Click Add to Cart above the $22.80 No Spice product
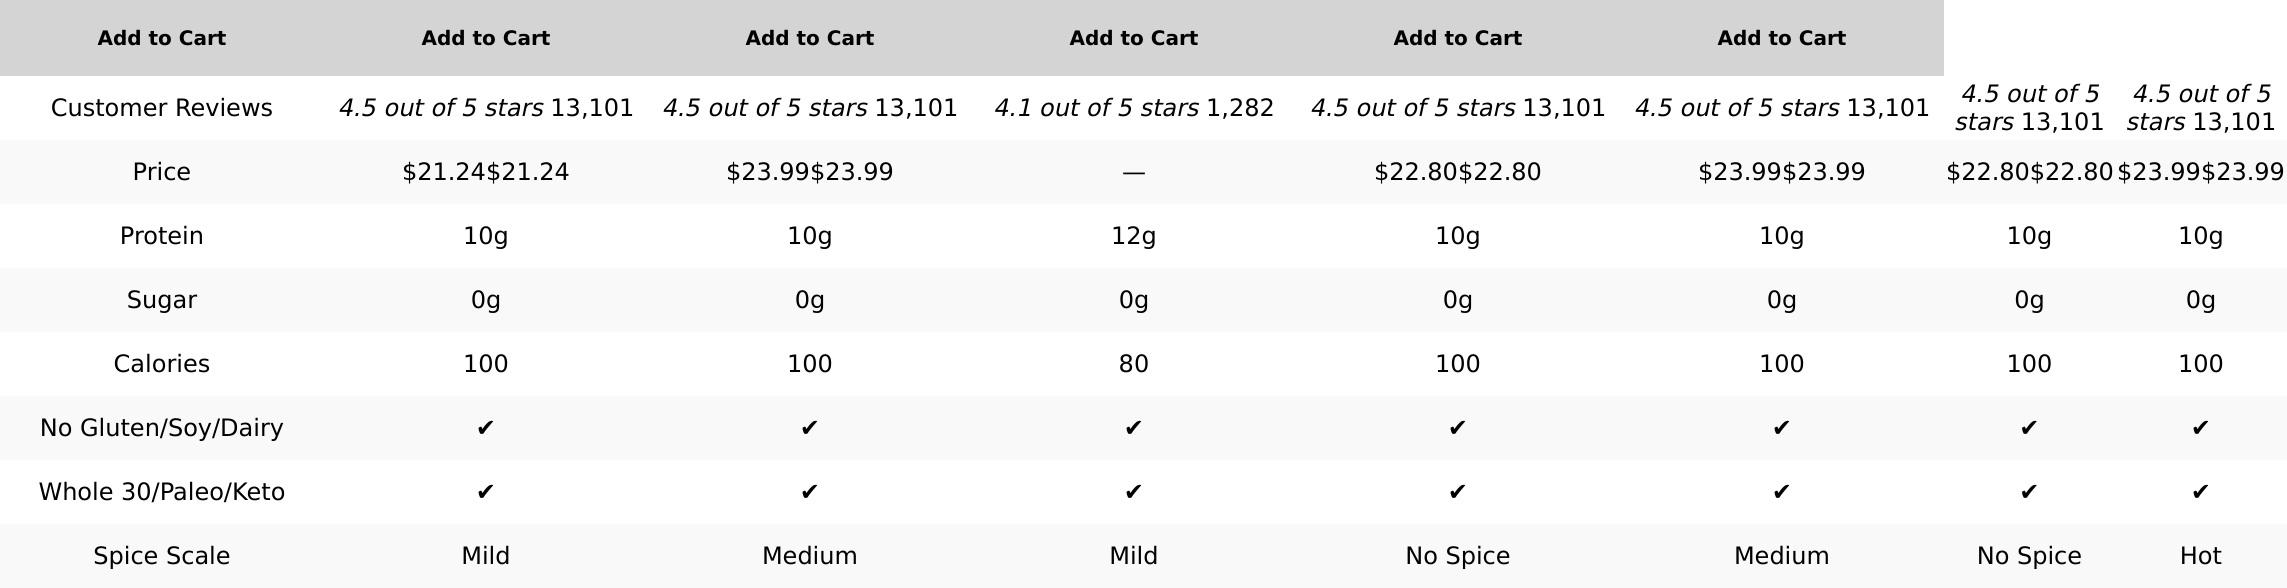 tap(1457, 38)
